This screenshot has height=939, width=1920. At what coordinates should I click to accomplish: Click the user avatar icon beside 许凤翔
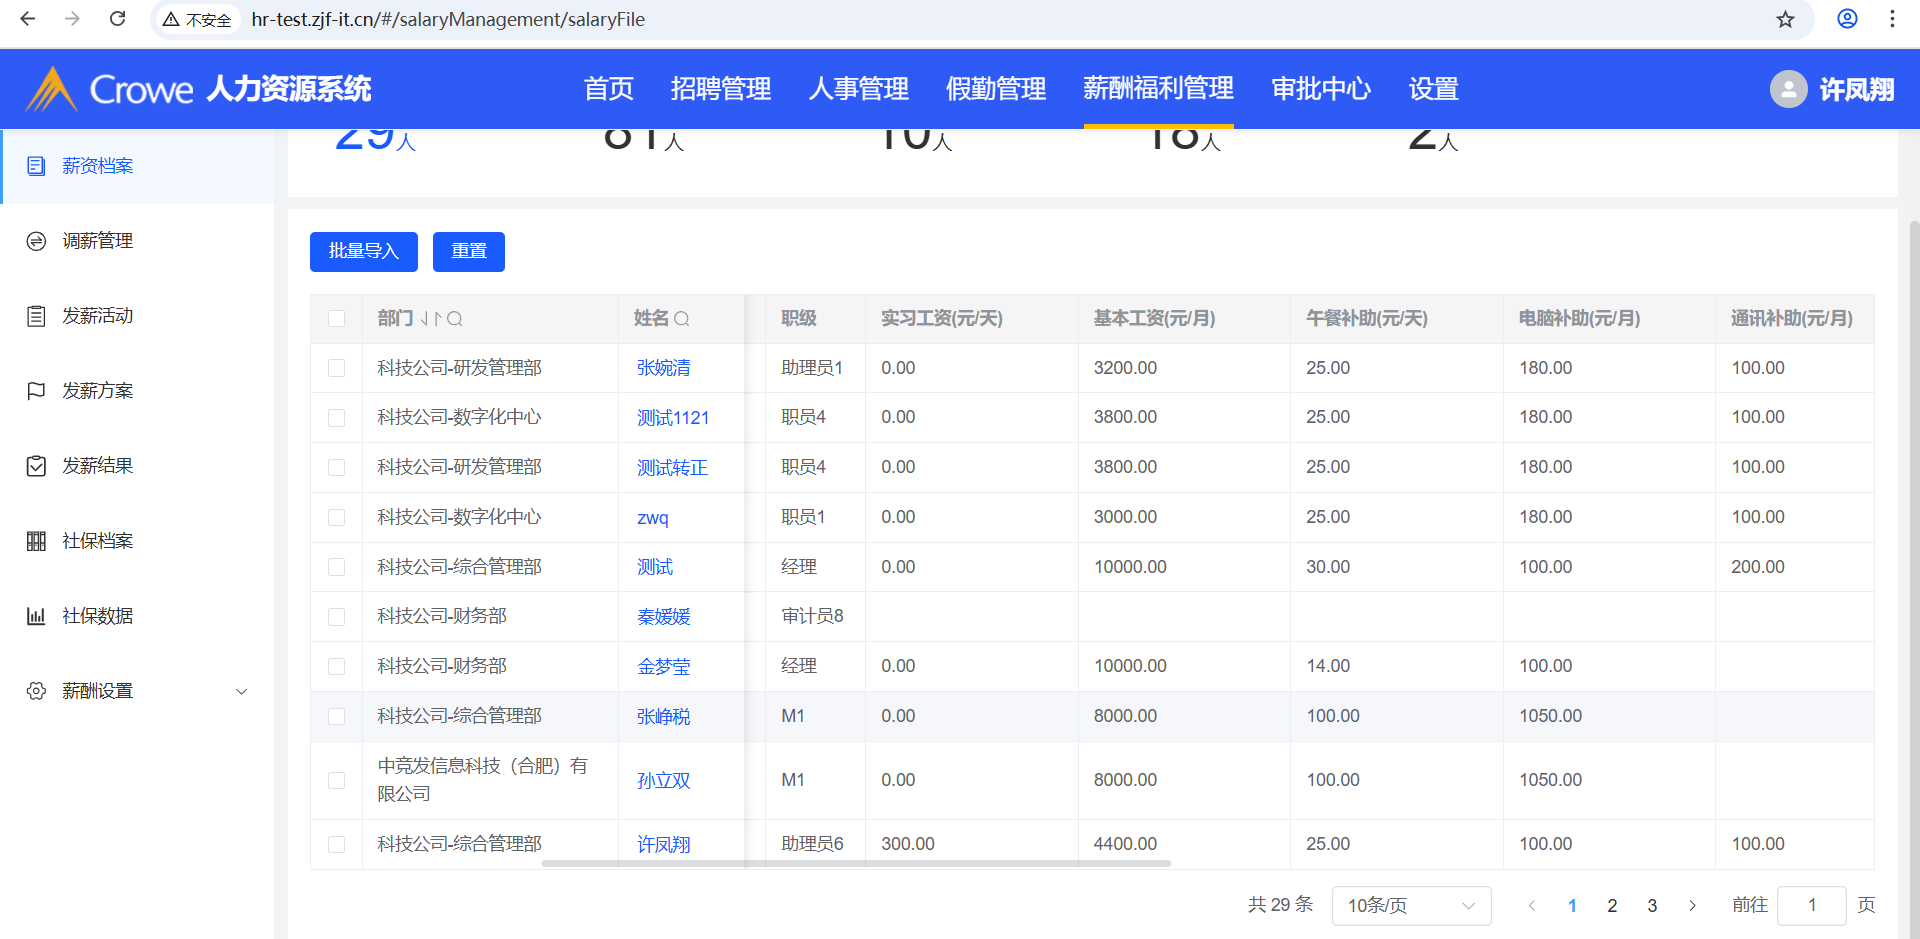tap(1788, 89)
